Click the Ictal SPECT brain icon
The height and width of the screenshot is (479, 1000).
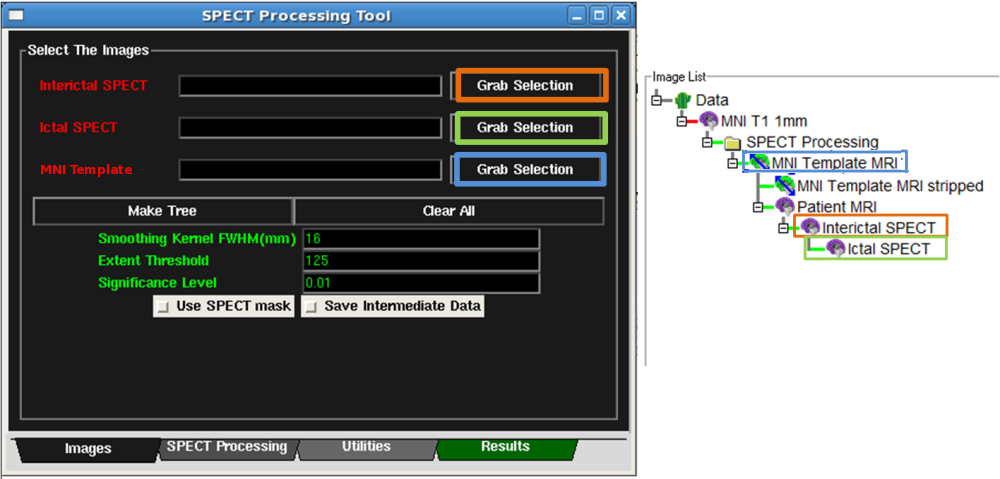(x=835, y=248)
